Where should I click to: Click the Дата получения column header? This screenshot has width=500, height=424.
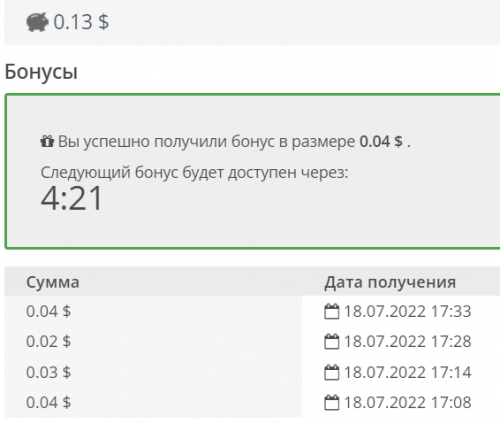390,282
